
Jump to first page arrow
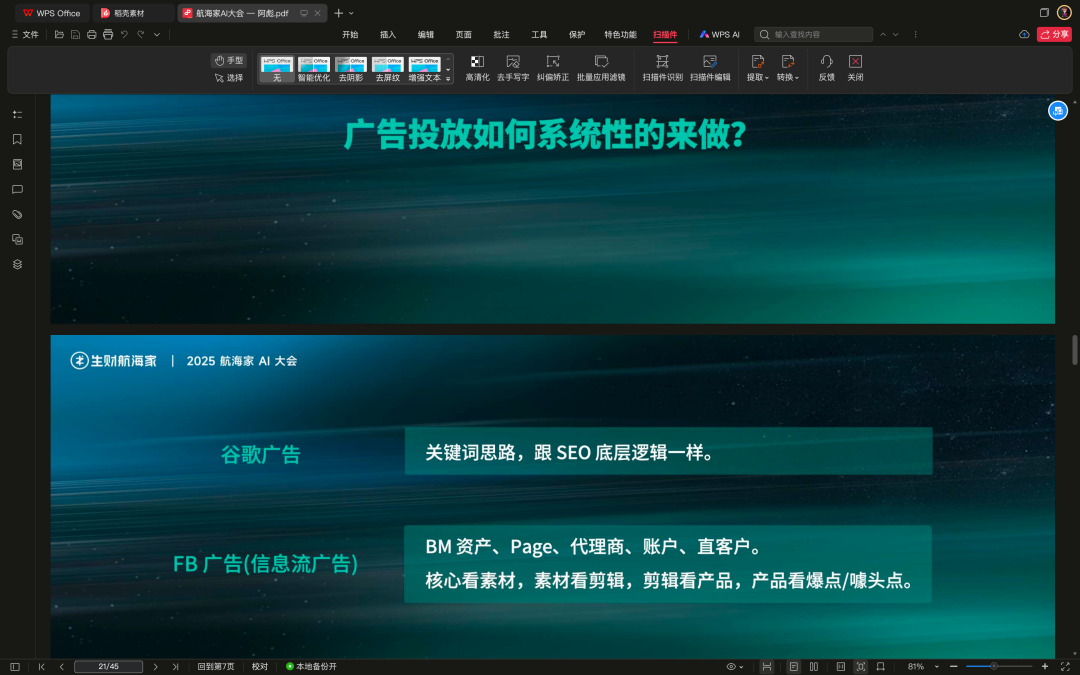41,667
